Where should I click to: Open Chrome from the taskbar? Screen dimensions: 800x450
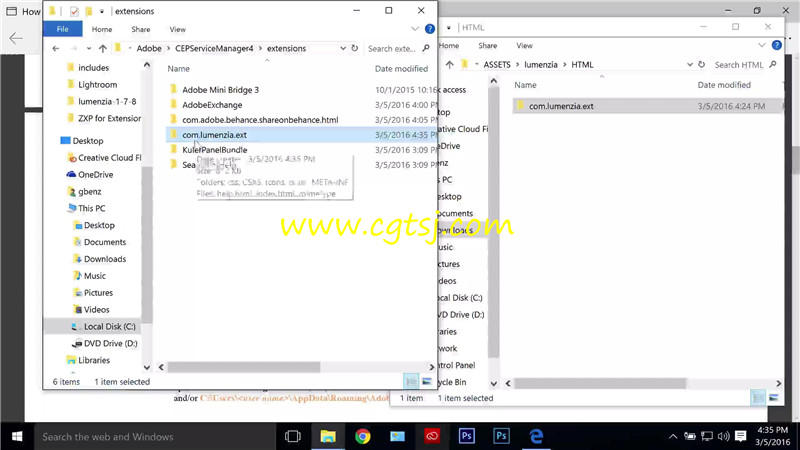pyautogui.click(x=363, y=436)
